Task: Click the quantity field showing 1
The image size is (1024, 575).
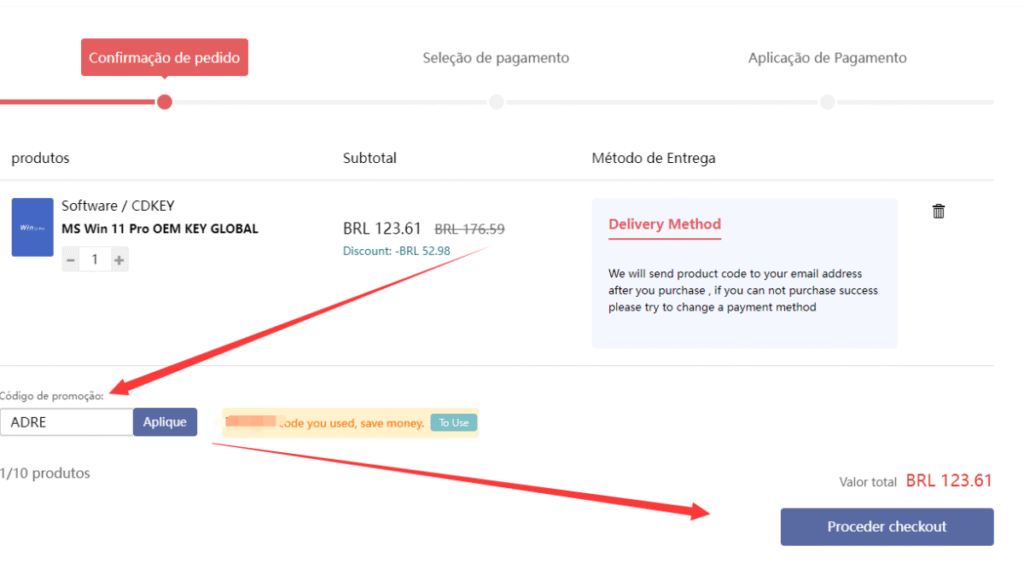Action: [95, 260]
